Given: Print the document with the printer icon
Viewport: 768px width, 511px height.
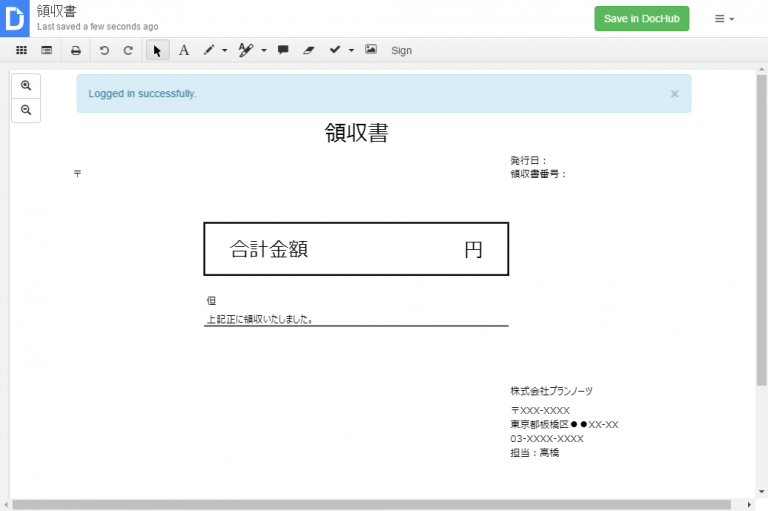Looking at the screenshot, I should [76, 50].
